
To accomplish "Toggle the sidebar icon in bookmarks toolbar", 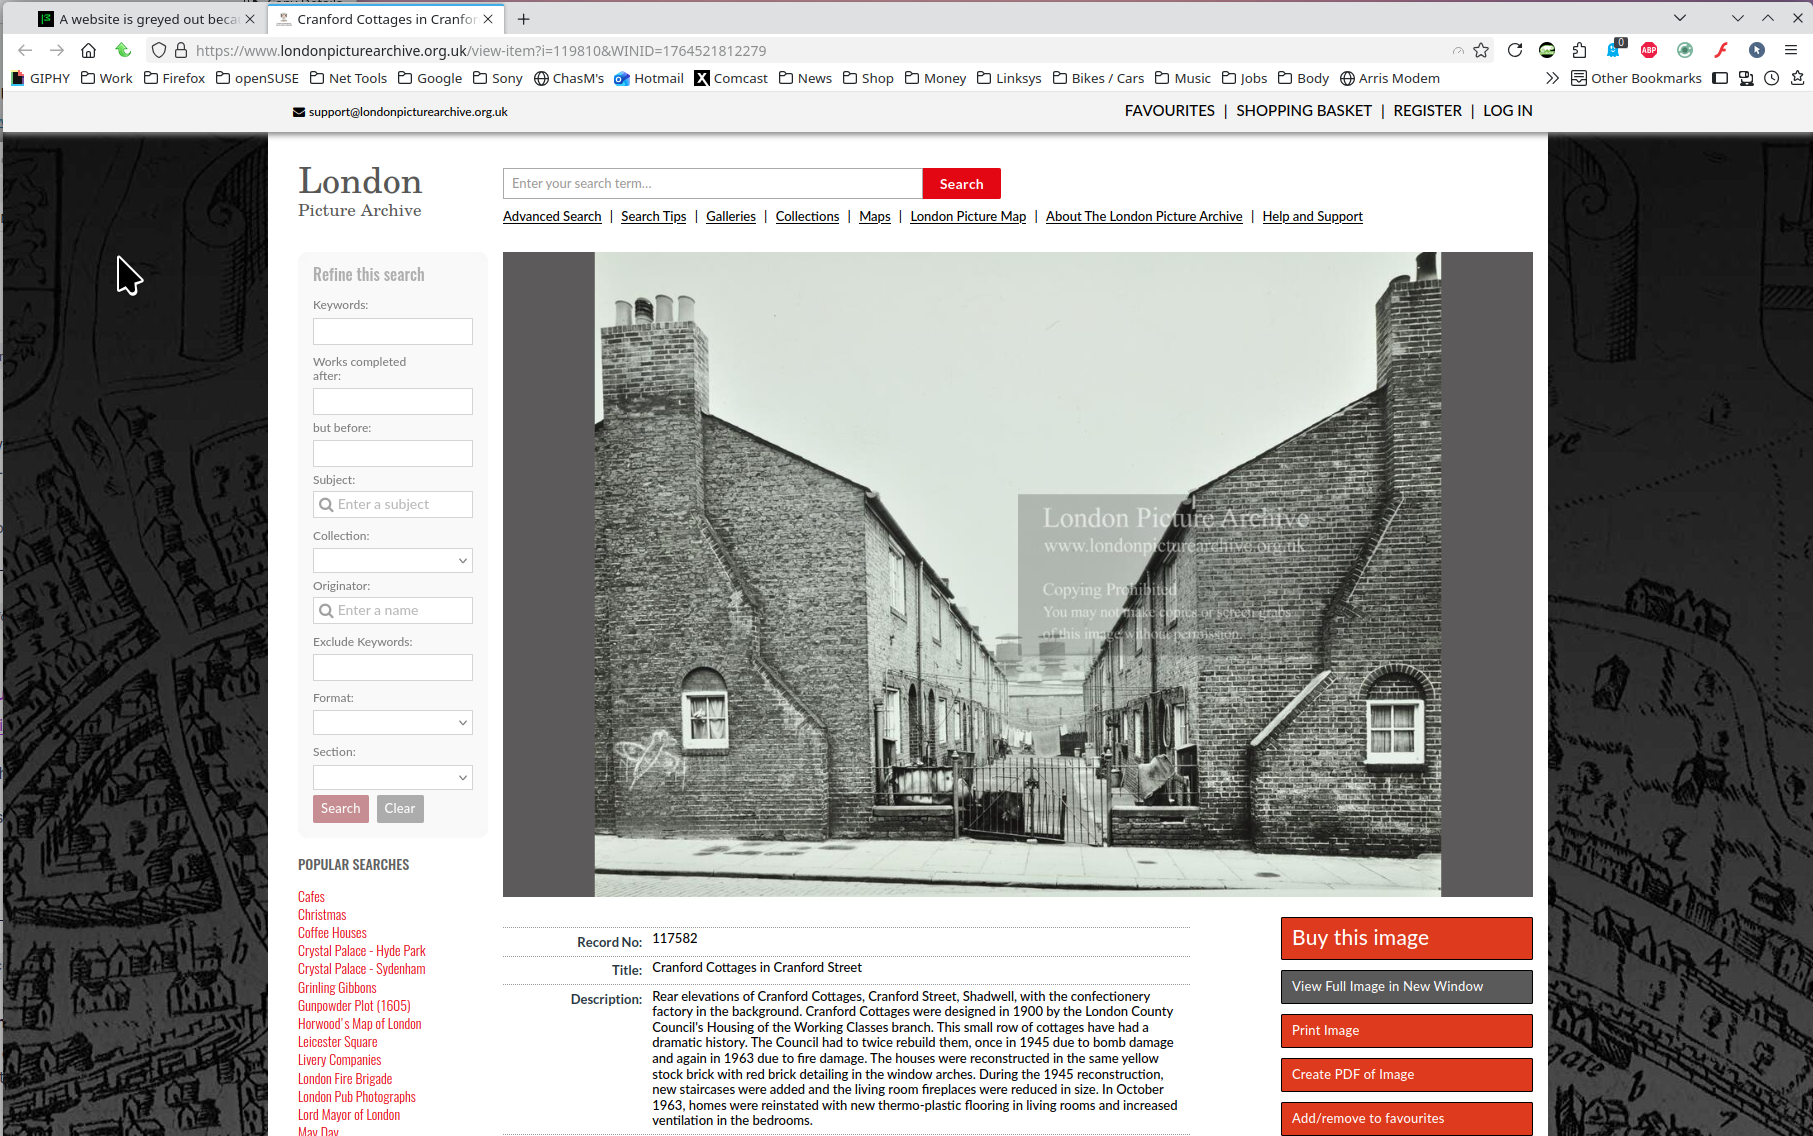I will tap(1720, 78).
